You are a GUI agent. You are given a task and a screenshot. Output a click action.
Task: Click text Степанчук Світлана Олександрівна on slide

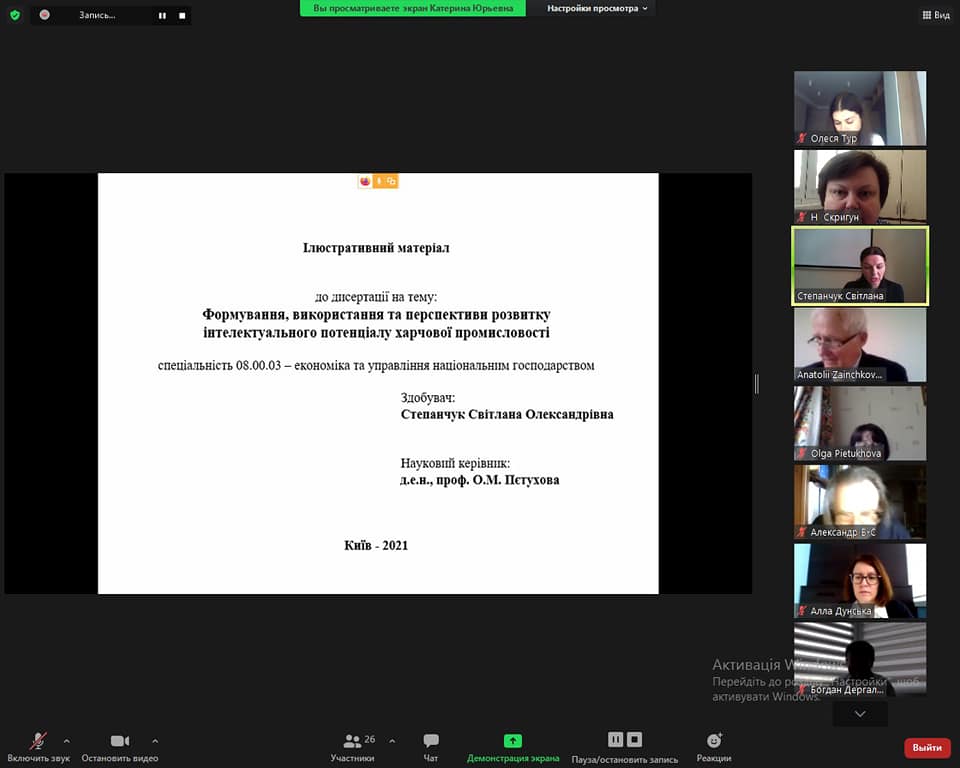[507, 415]
